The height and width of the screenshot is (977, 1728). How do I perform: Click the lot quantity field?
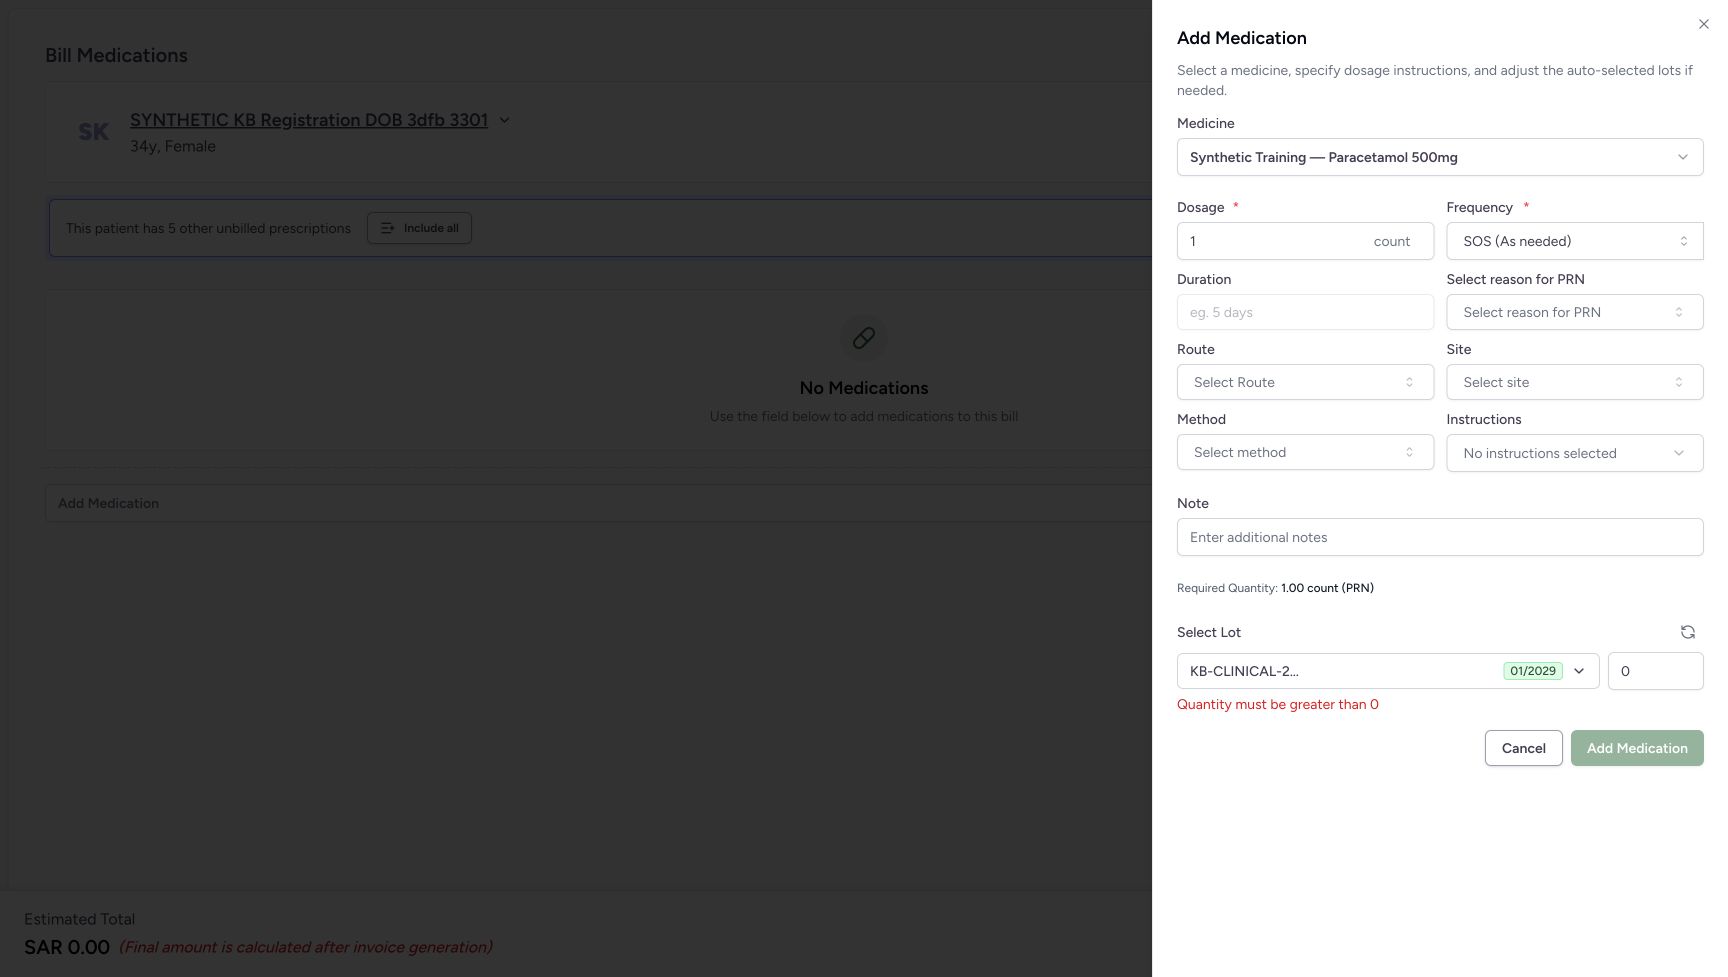[1655, 671]
